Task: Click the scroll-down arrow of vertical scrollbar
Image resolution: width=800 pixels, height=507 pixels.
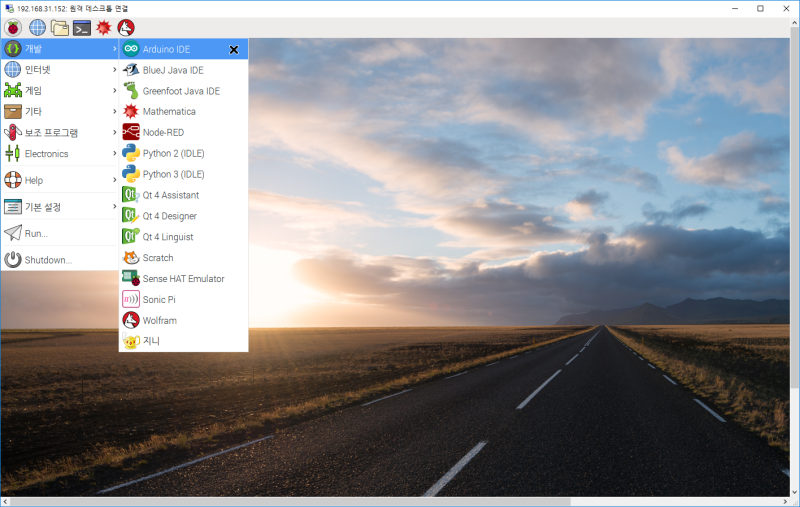Action: point(795,493)
